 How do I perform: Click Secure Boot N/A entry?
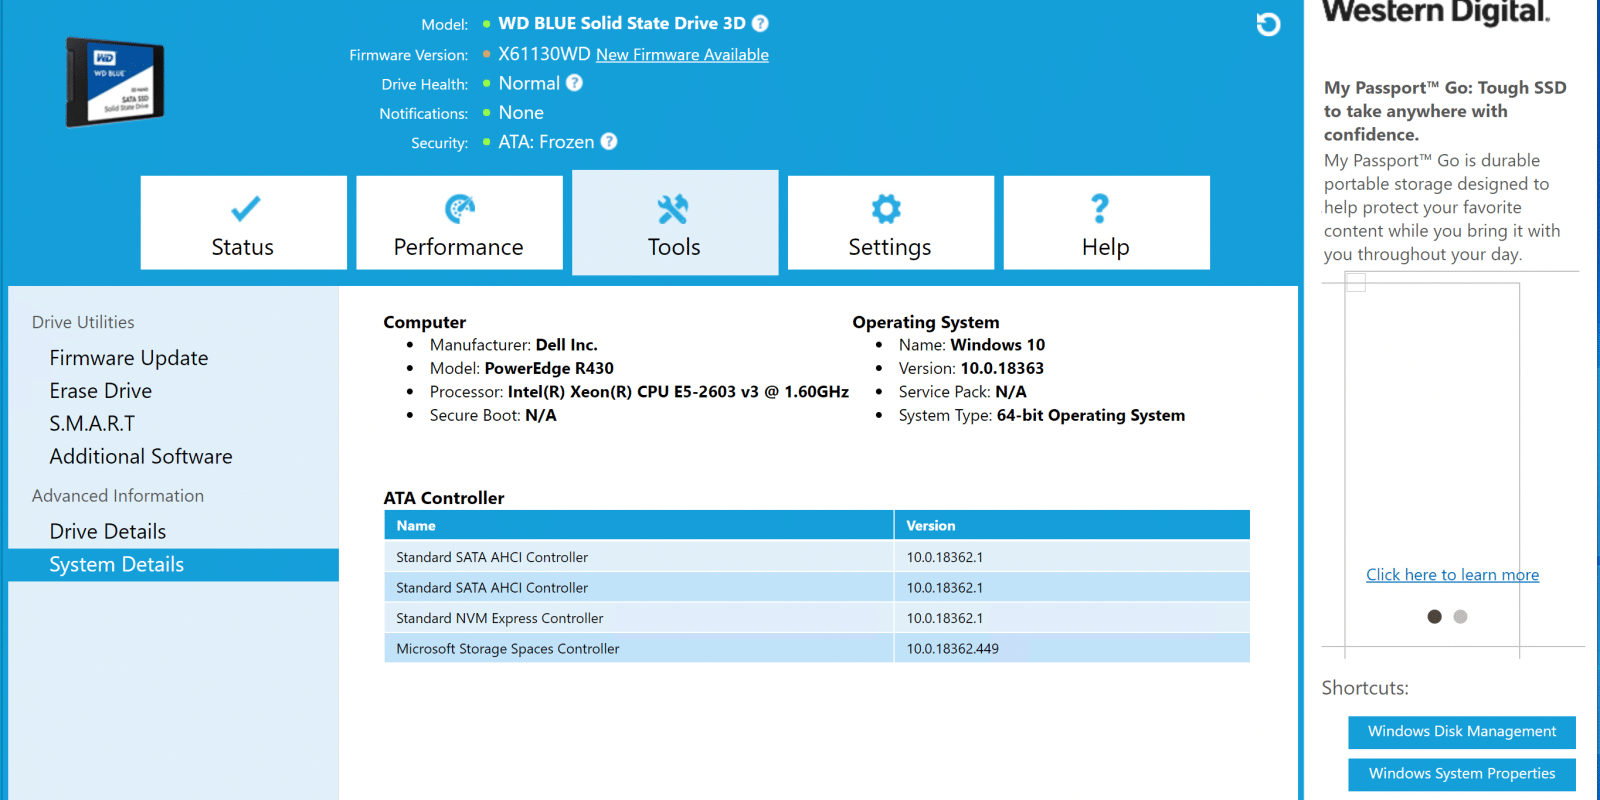click(493, 415)
